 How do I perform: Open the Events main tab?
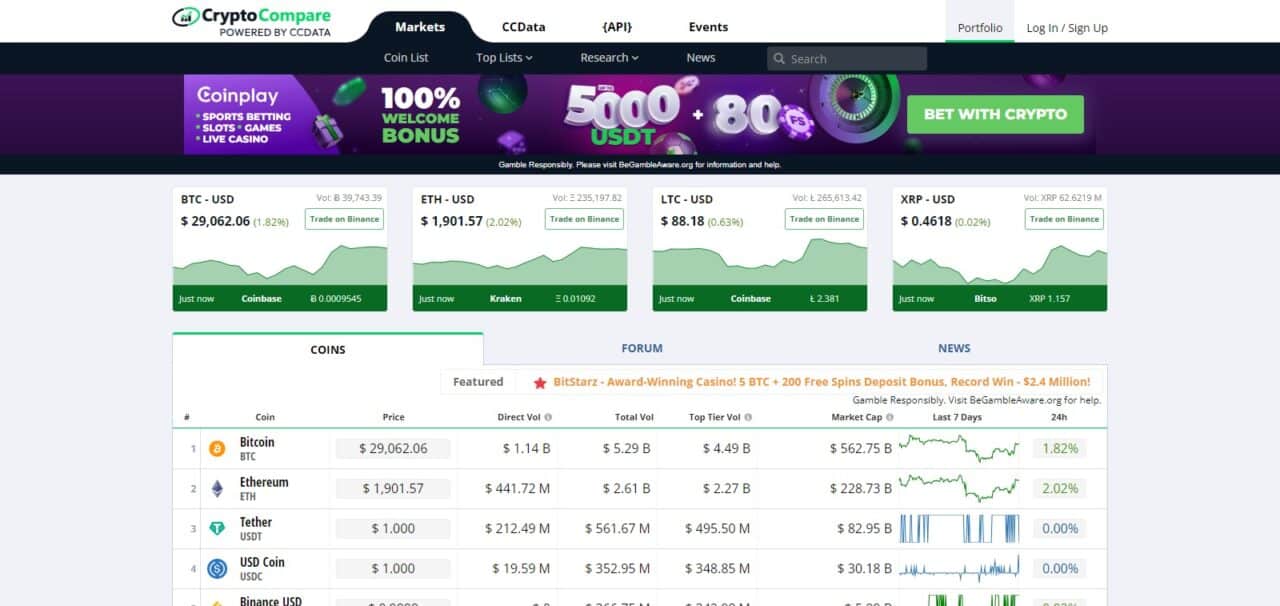click(708, 27)
